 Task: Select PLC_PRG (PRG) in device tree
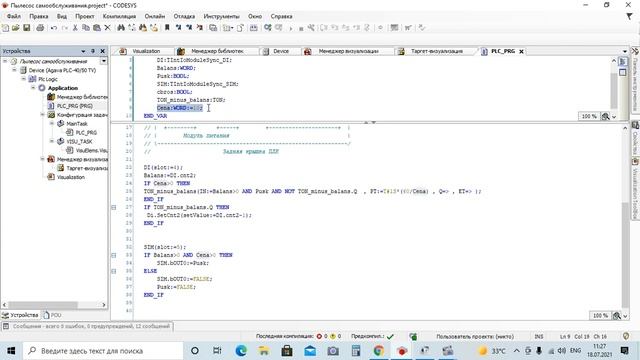click(75, 106)
